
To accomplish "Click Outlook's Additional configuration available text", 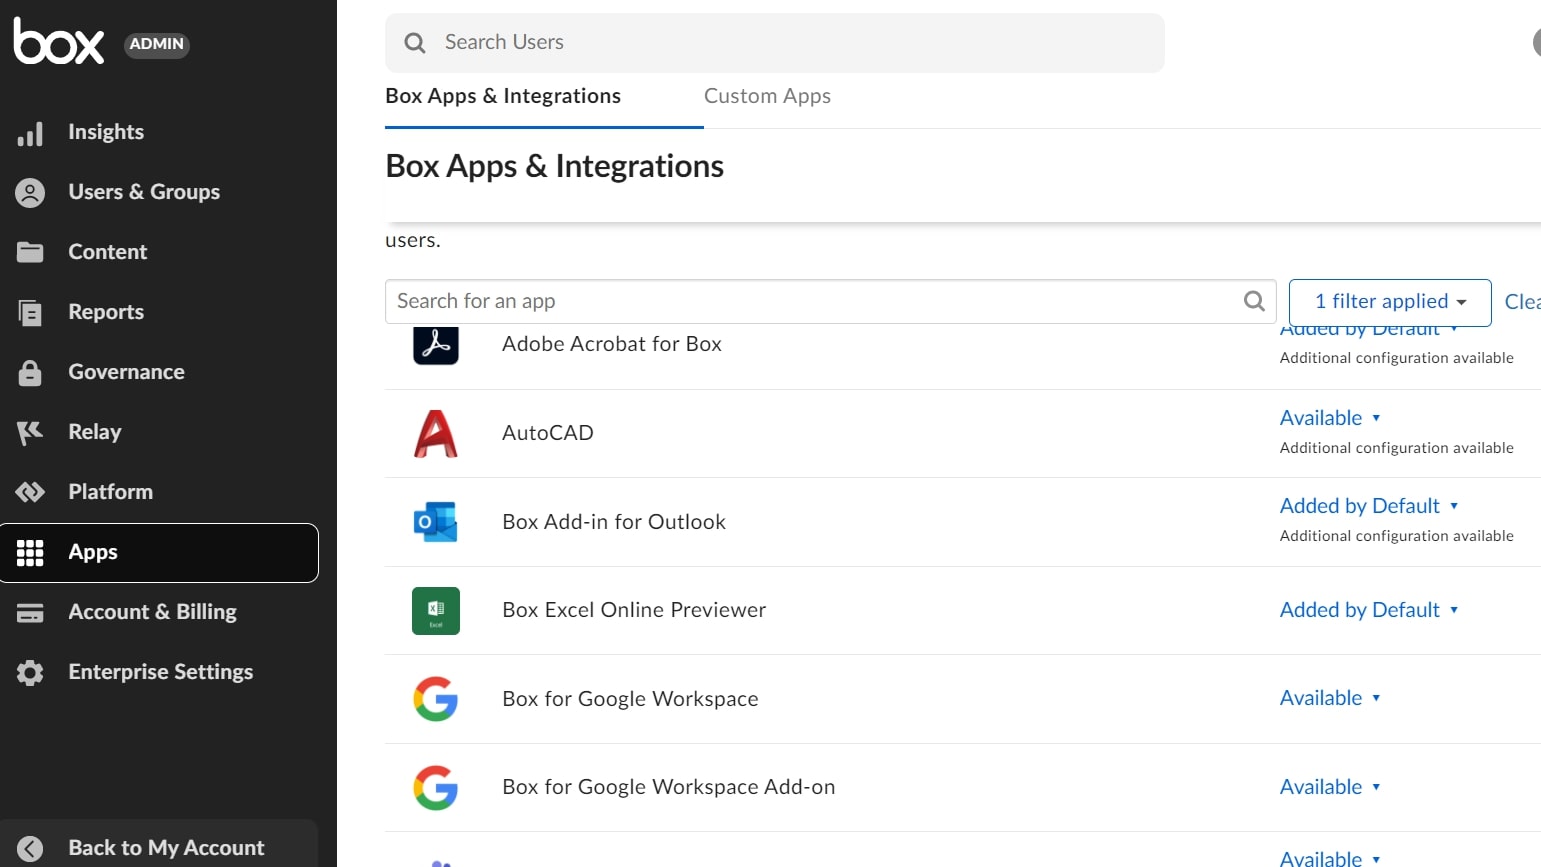I will point(1396,536).
